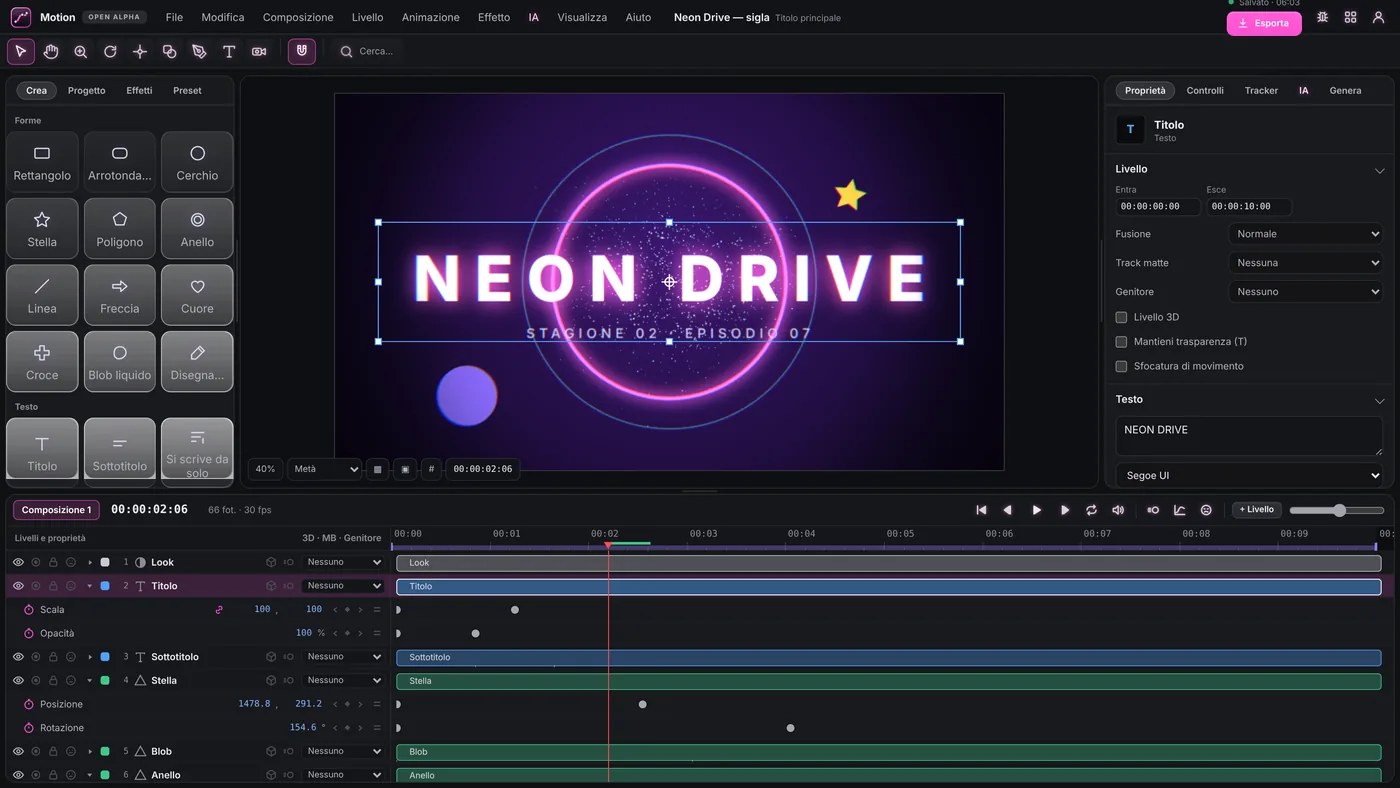Image resolution: width=1400 pixels, height=788 pixels.
Task: Open the Track matte dropdown
Action: click(1305, 263)
